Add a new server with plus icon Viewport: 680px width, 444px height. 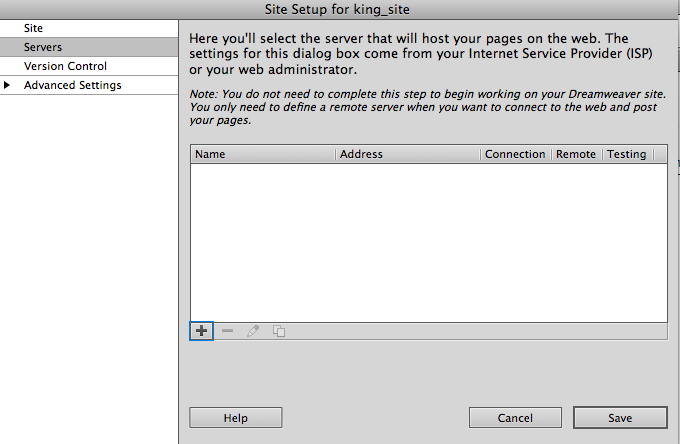click(201, 331)
